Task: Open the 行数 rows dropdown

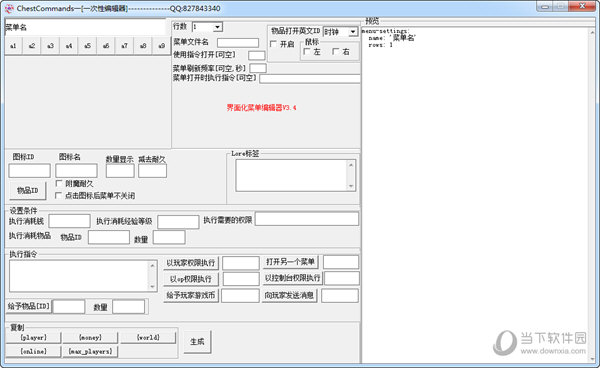Action: pos(217,27)
